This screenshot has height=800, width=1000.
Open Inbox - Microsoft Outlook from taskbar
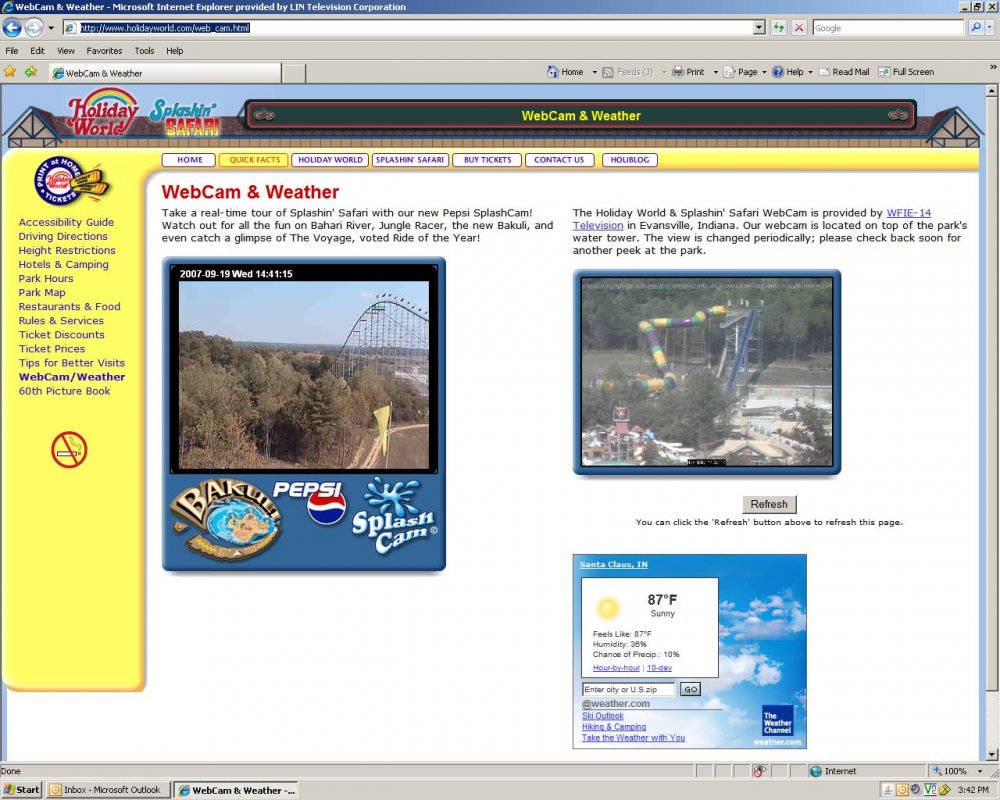coord(107,790)
